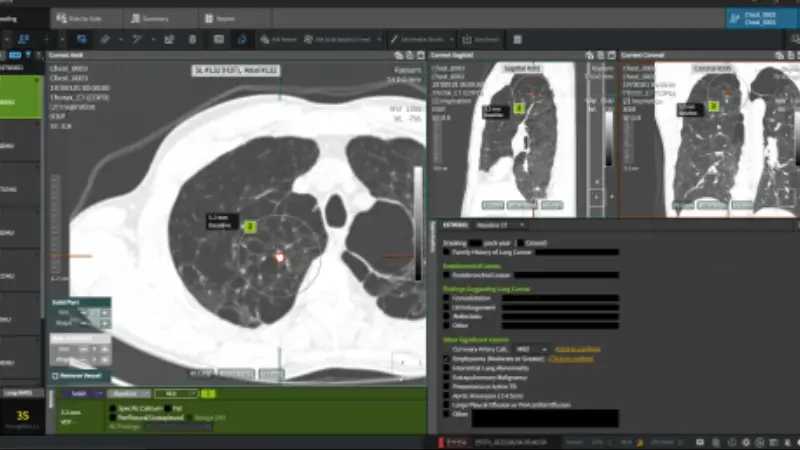Click the nodule marker on coronal view
800x450 pixels.
tap(714, 105)
